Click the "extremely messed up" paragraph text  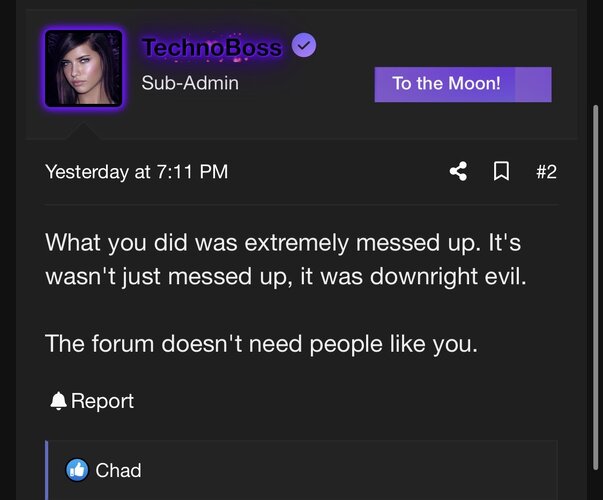280,244
